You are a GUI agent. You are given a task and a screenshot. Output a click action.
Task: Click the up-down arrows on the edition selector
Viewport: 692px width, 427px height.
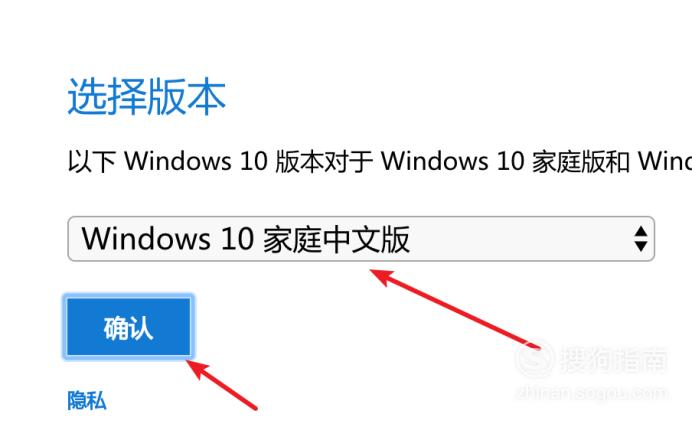640,239
